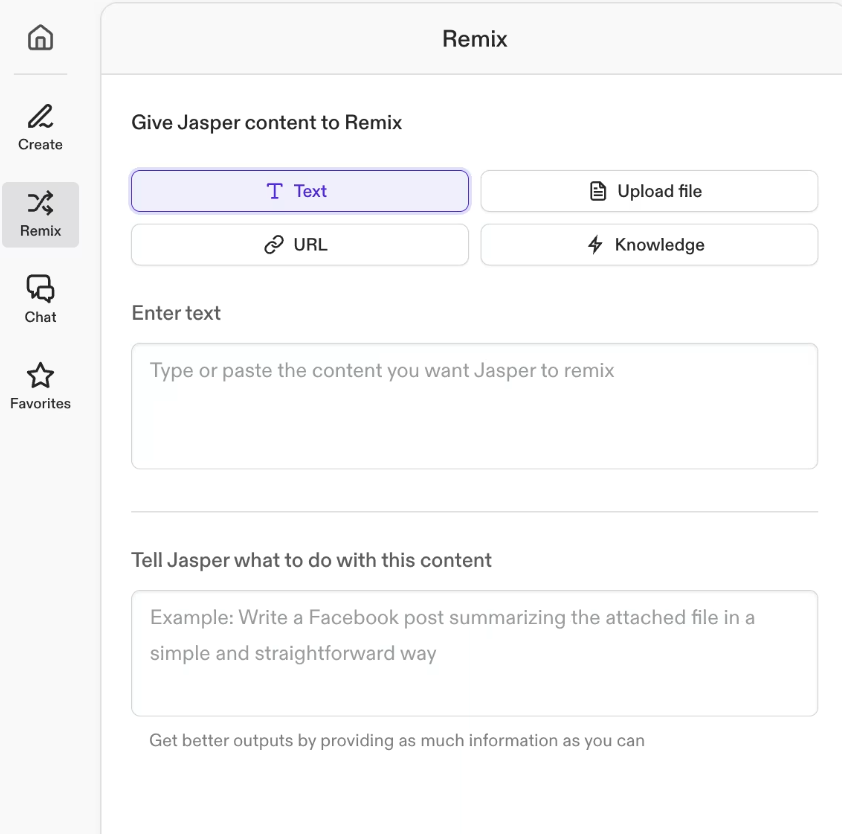Click the Chat label in sidebar

40,317
